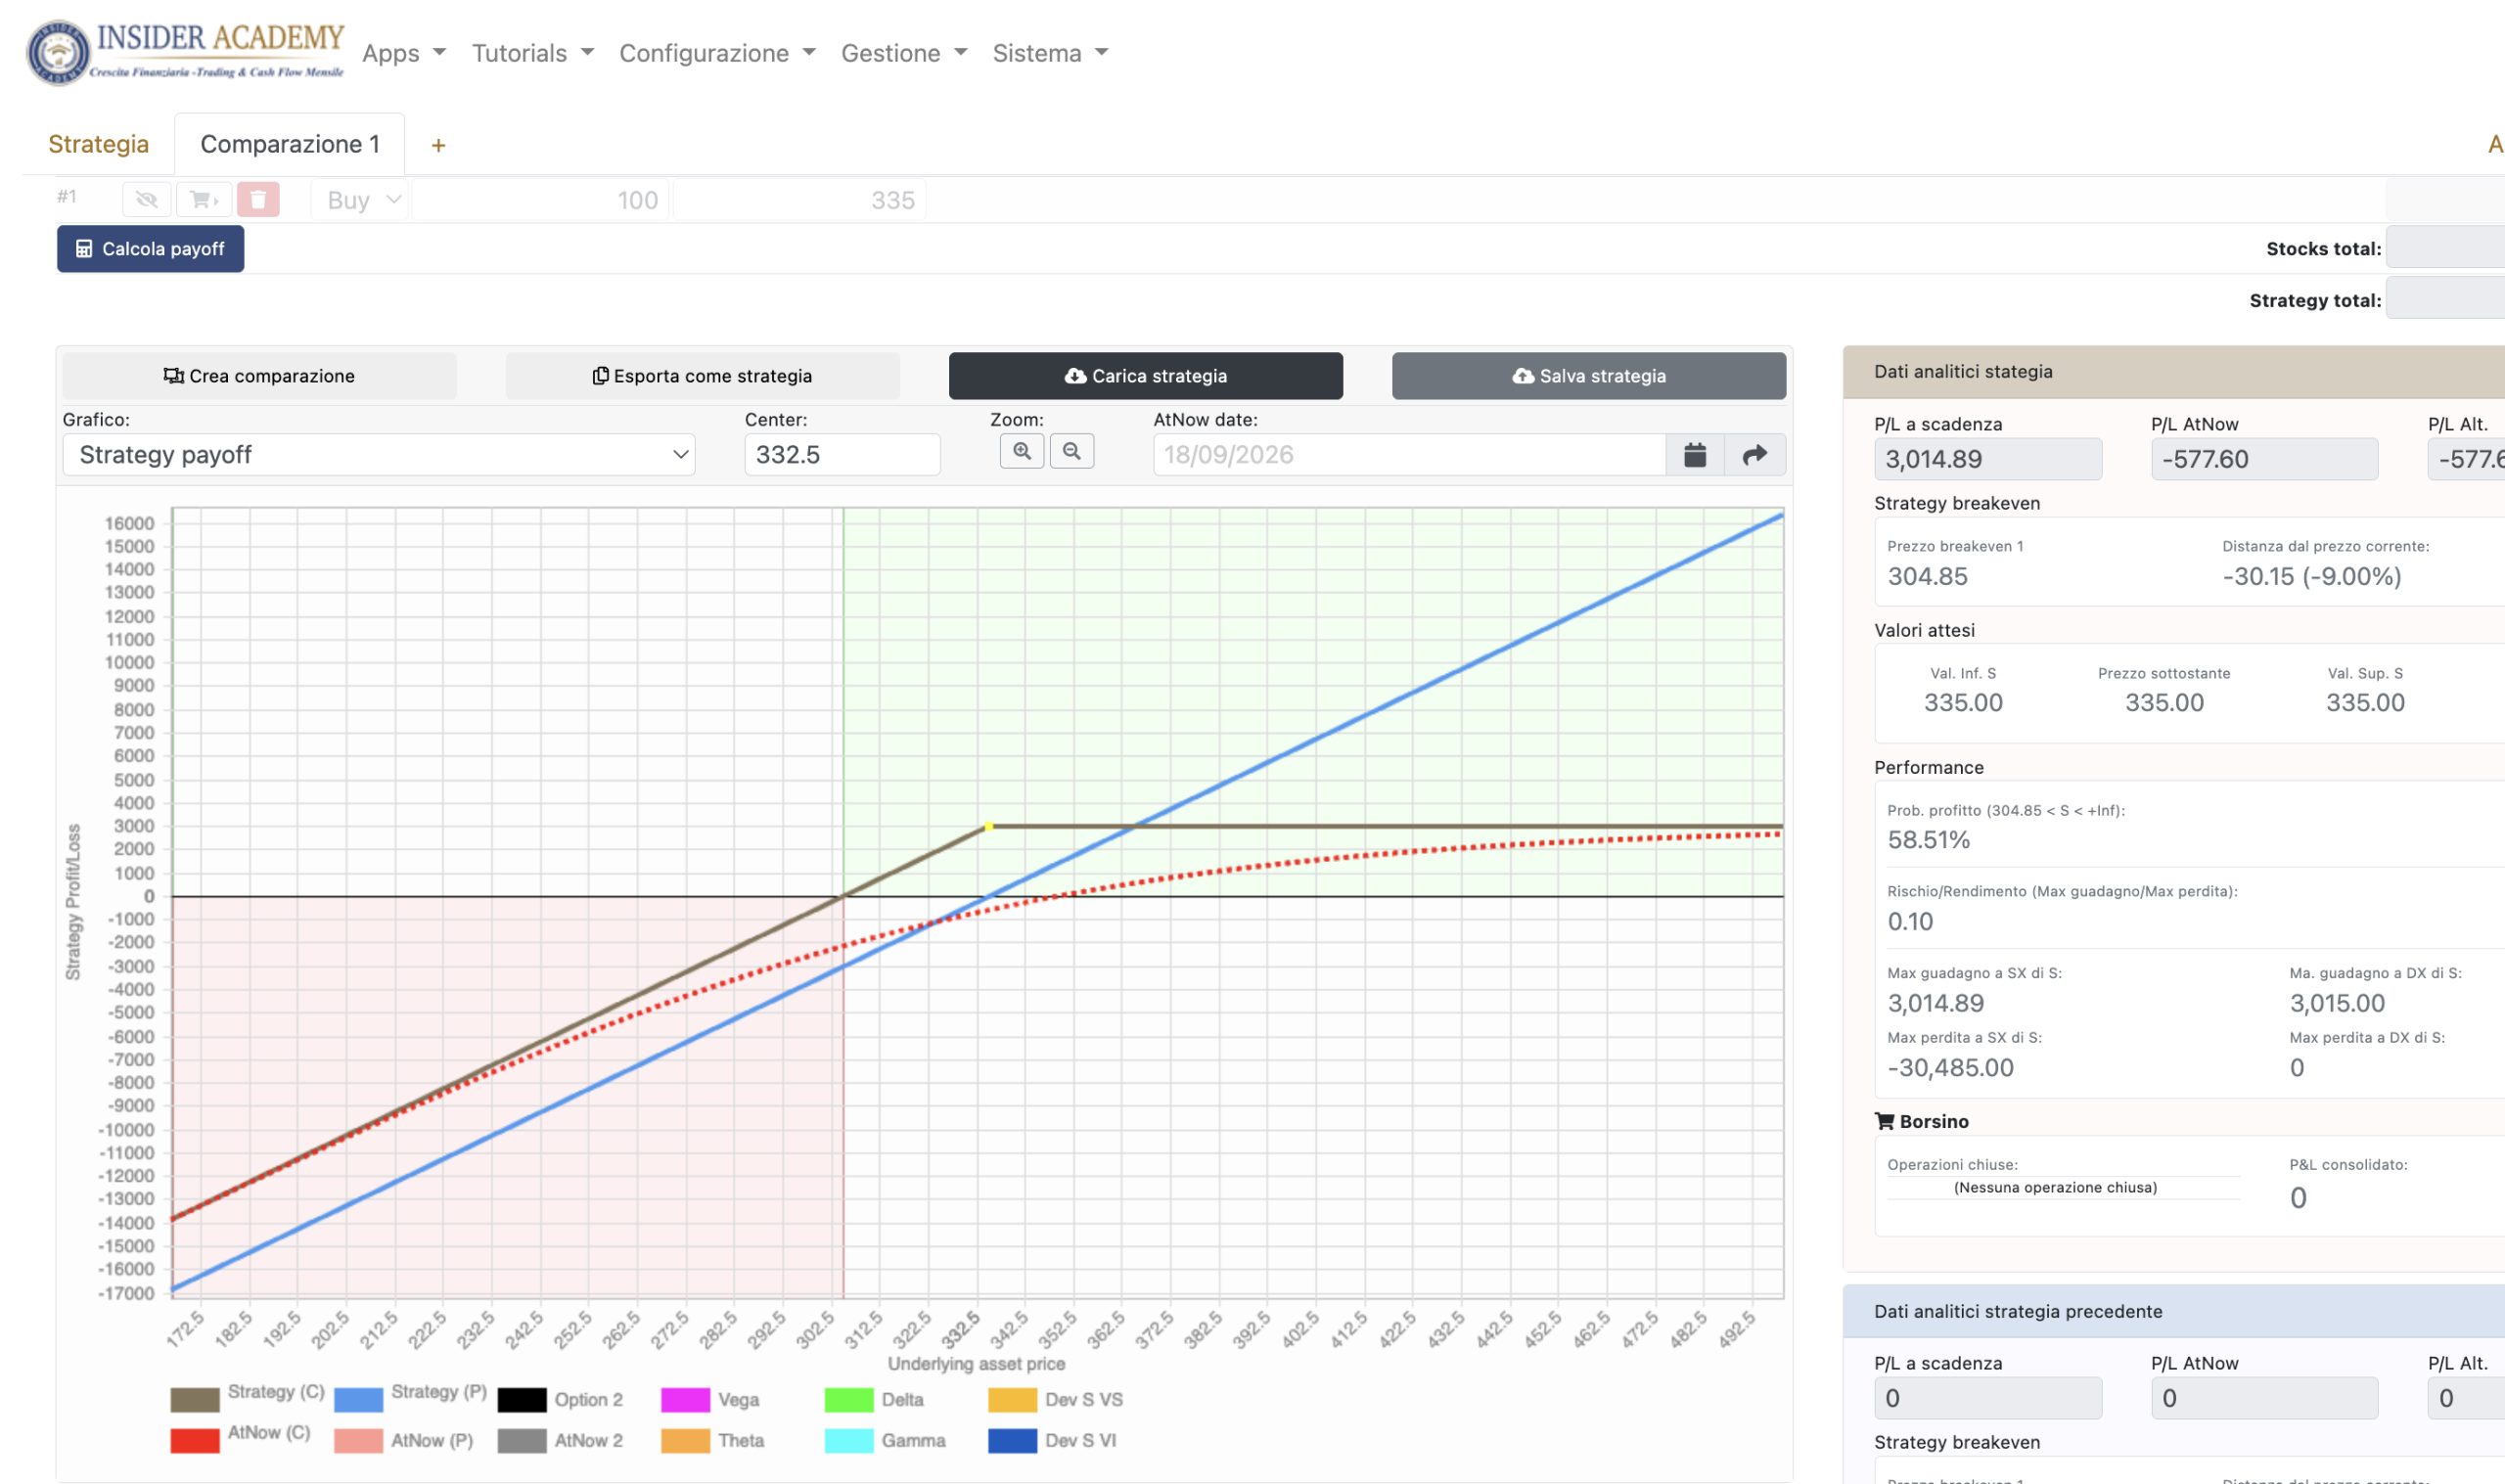Click the AtNow date field
Screen dimensions: 2505x1484
1410,455
